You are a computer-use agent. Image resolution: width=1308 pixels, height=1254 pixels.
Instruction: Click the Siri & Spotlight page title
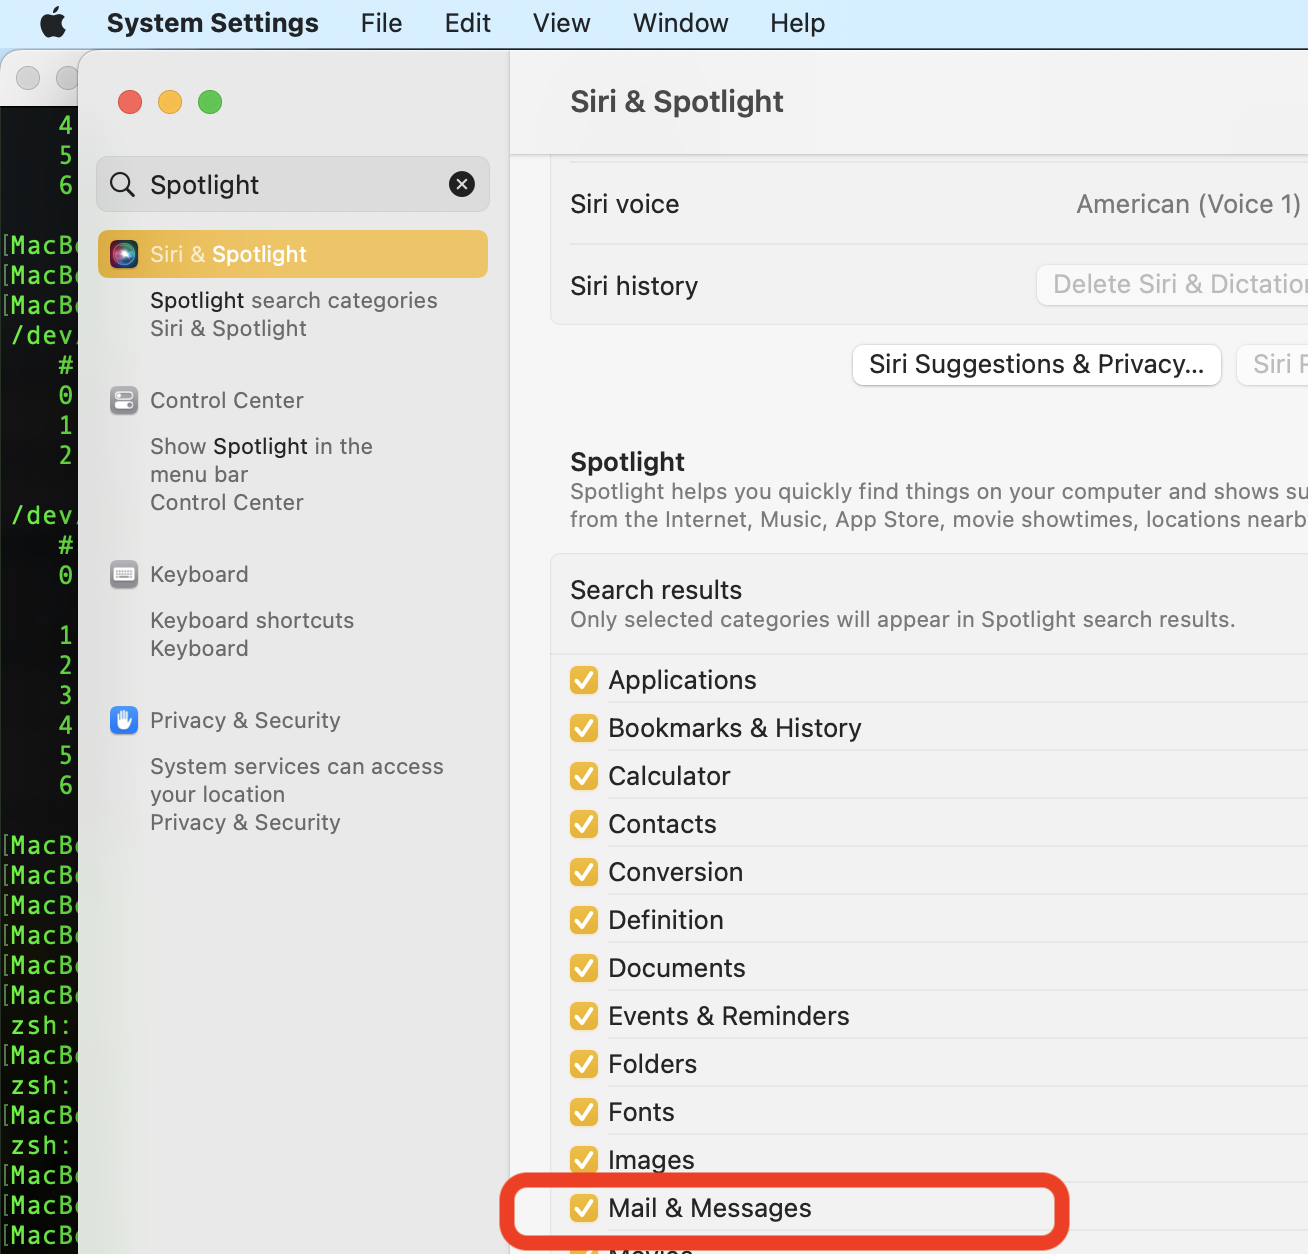point(677,102)
